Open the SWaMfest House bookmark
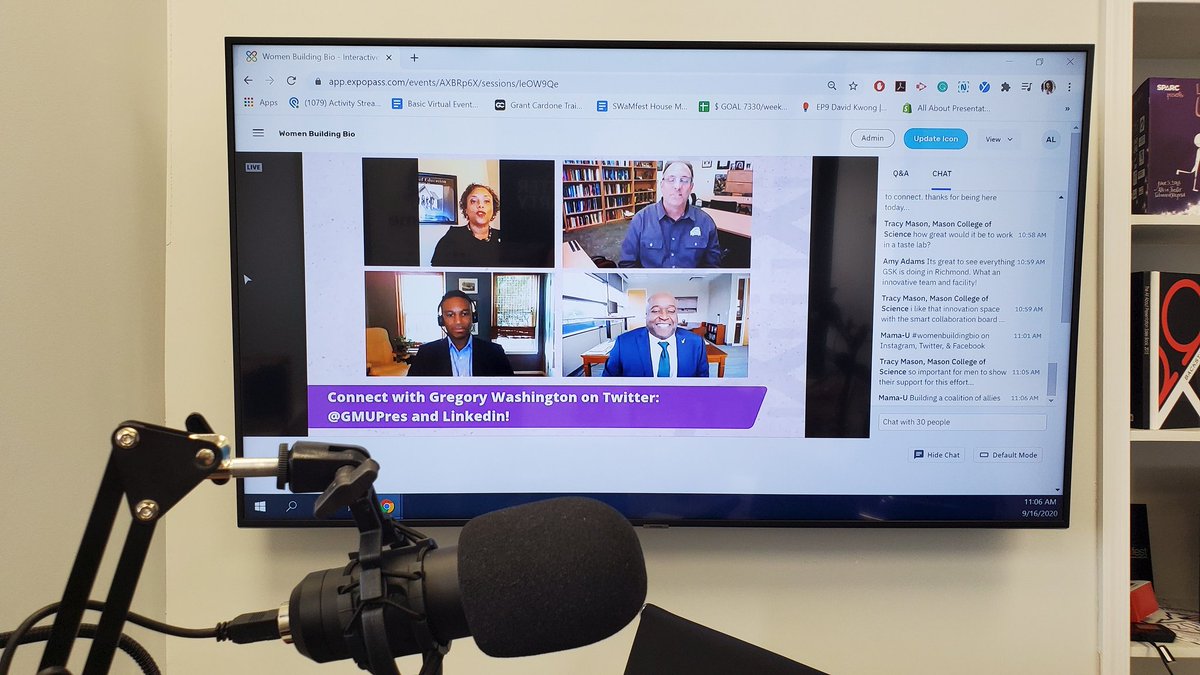Screen dimensions: 1200x675 pos(642,105)
